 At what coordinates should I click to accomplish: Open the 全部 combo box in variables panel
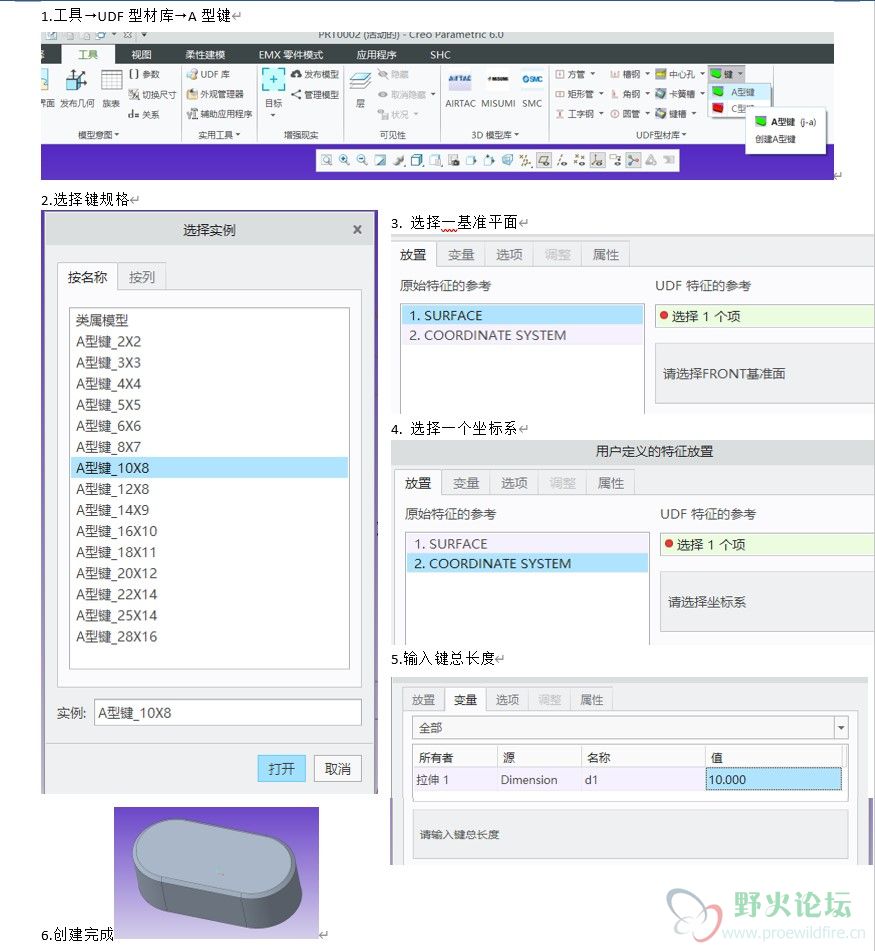pyautogui.click(x=629, y=727)
